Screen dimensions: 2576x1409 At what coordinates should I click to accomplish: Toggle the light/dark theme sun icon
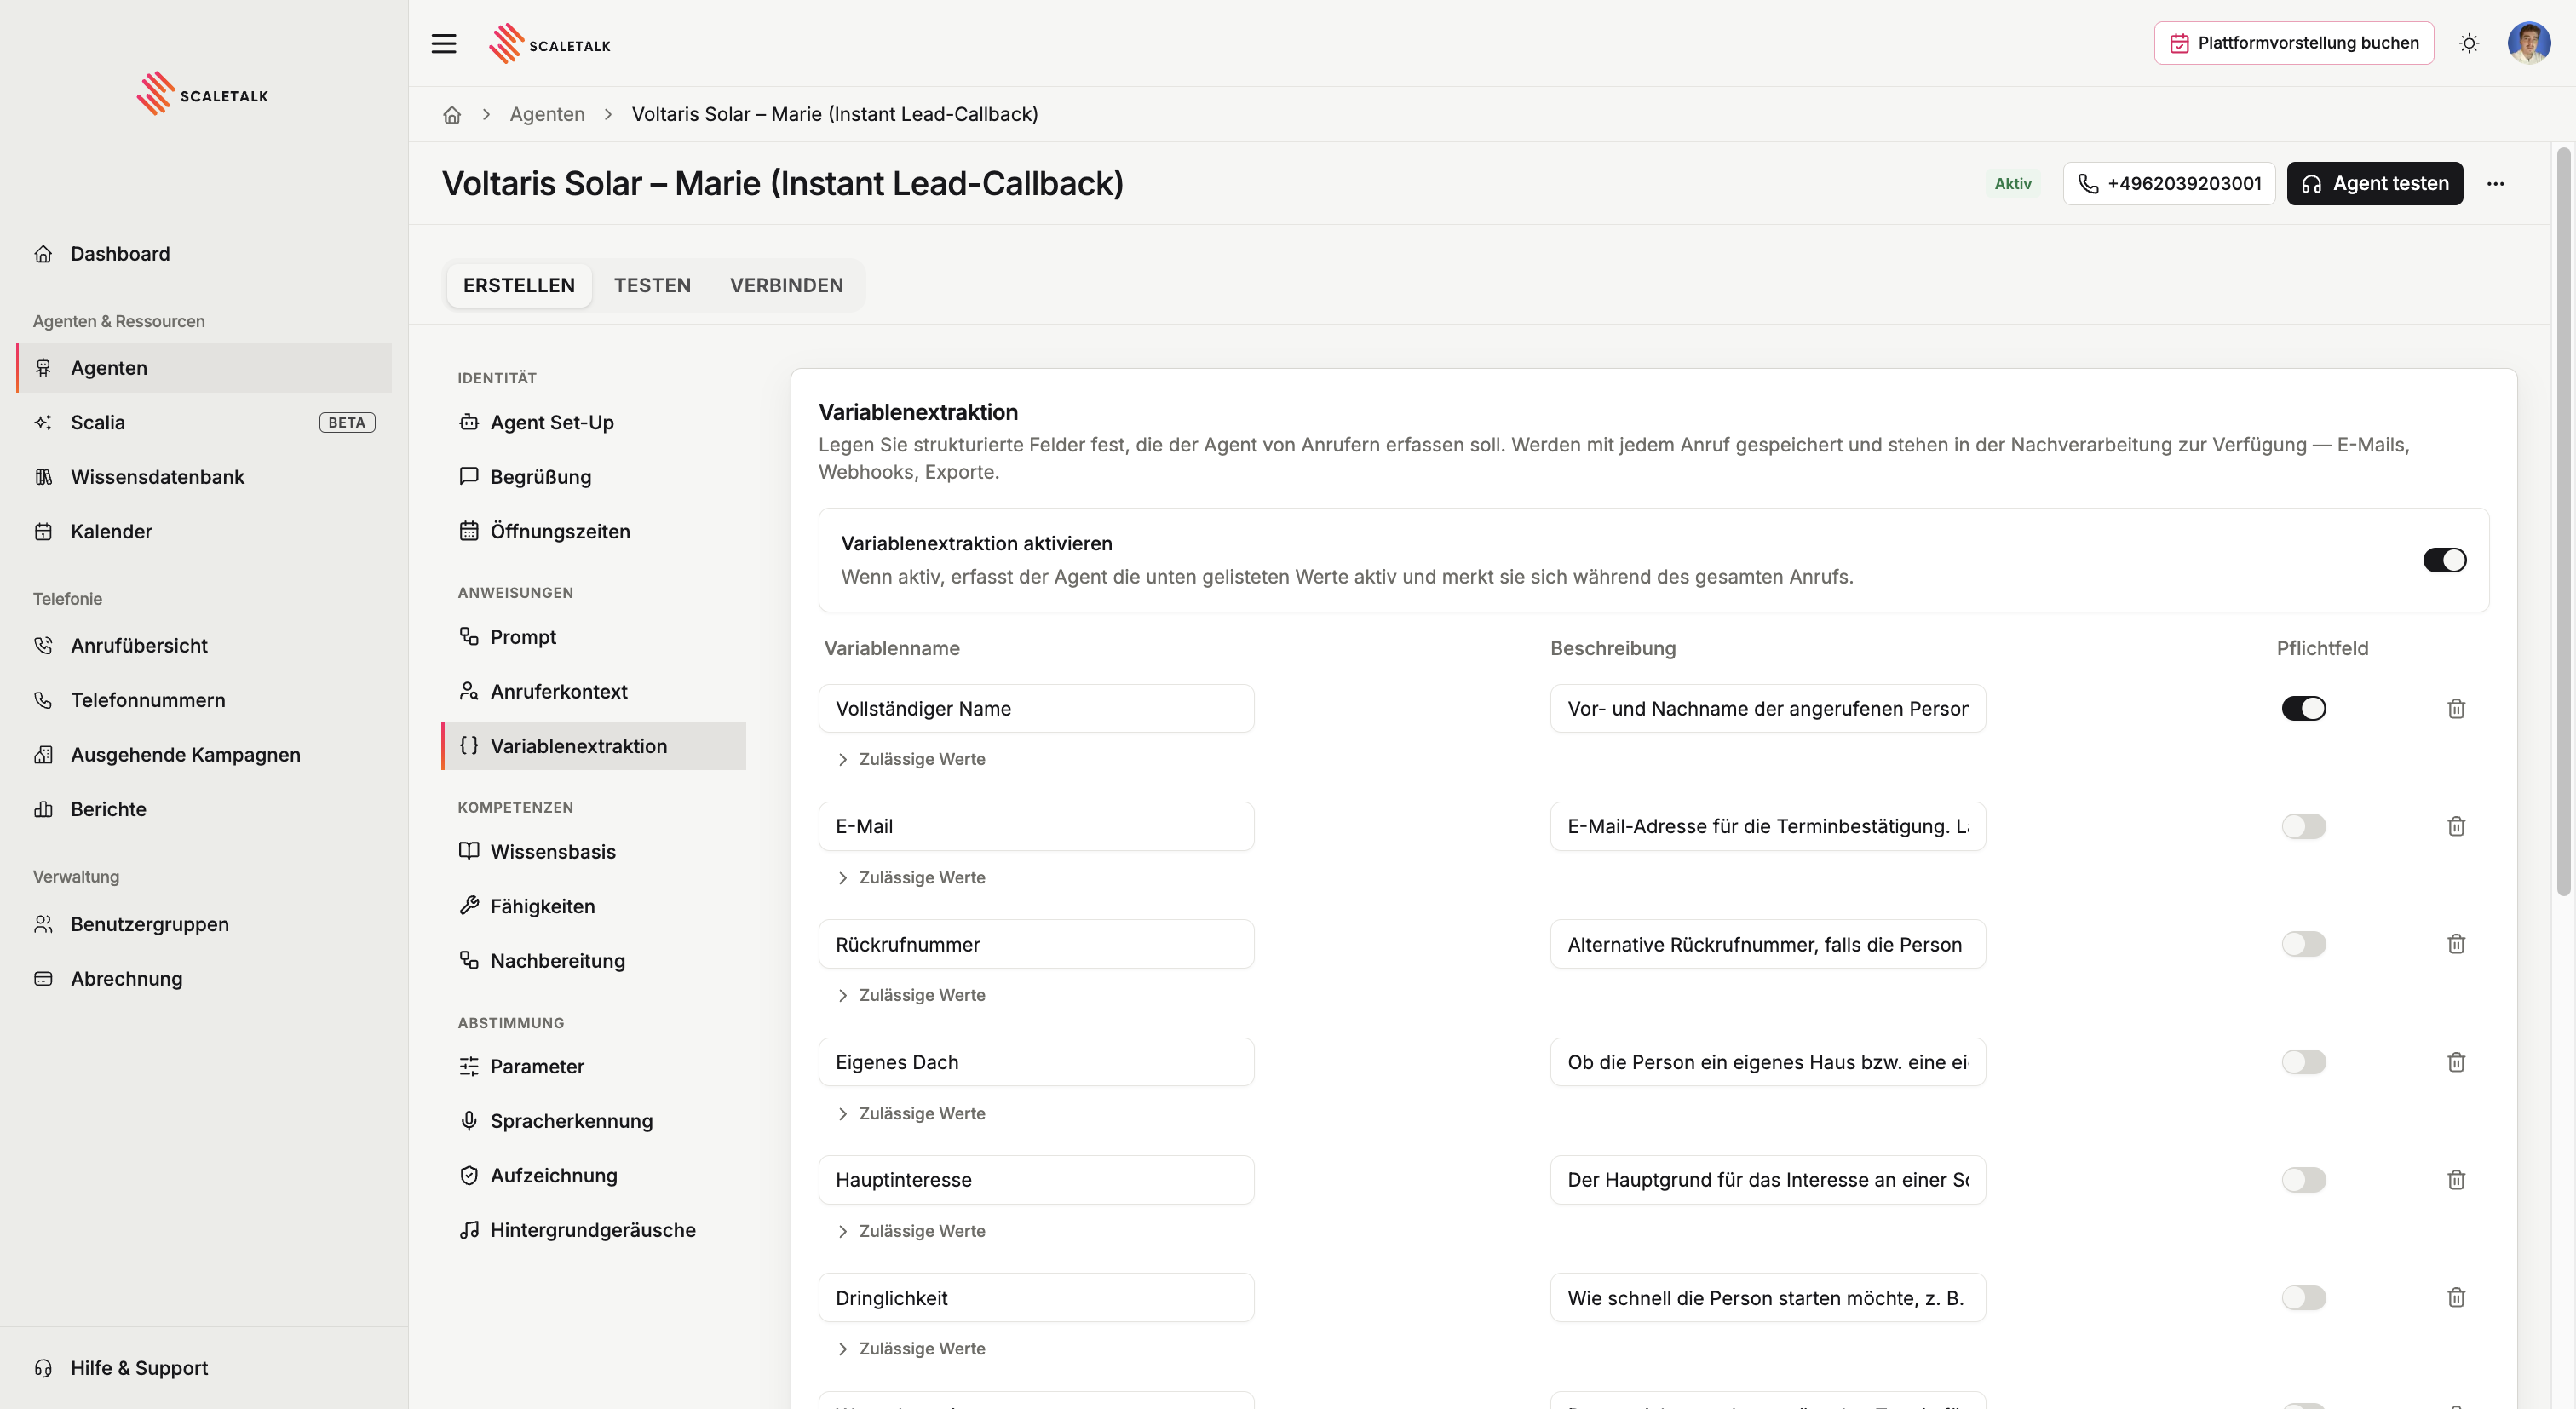tap(2469, 44)
